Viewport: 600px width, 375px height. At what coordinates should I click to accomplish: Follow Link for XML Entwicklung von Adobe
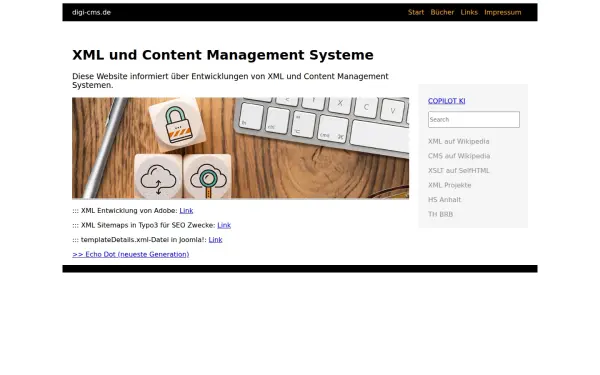pyautogui.click(x=186, y=211)
